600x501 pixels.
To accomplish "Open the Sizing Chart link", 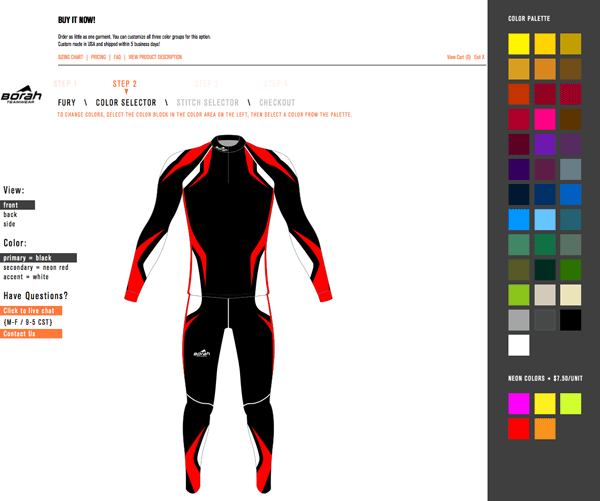I will point(71,57).
